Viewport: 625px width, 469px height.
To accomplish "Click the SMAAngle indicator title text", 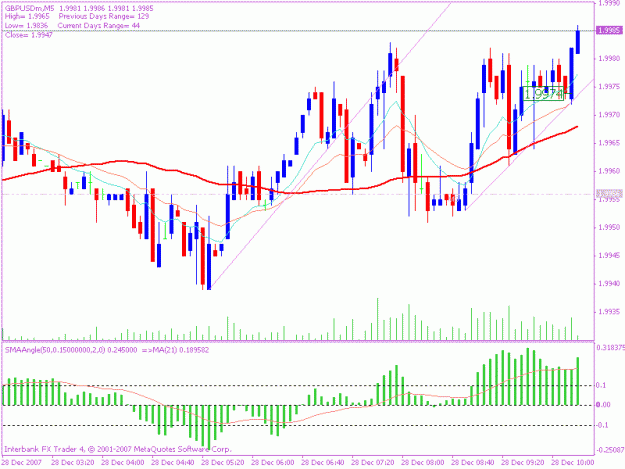I will 71,350.
